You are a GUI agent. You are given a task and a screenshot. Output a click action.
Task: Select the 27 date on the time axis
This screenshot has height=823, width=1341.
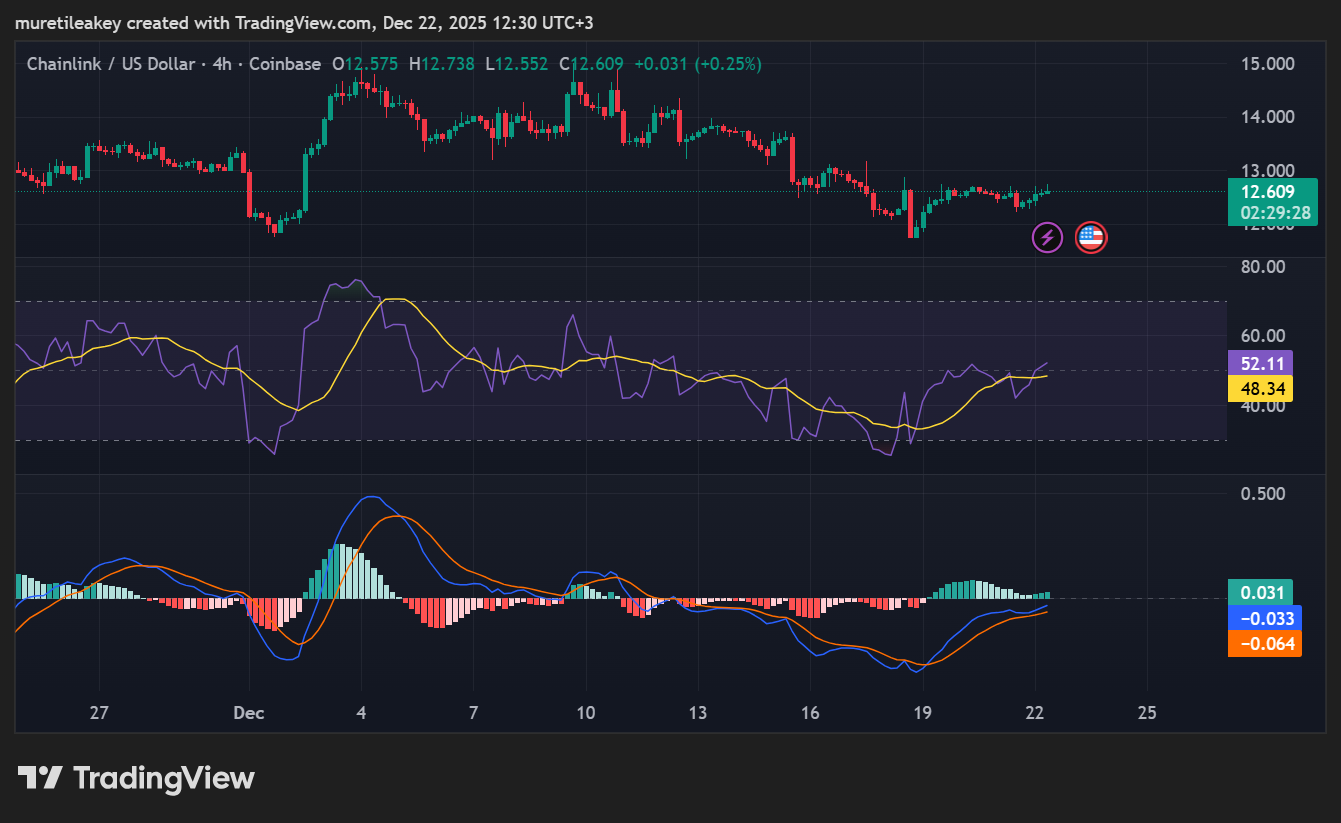click(98, 713)
